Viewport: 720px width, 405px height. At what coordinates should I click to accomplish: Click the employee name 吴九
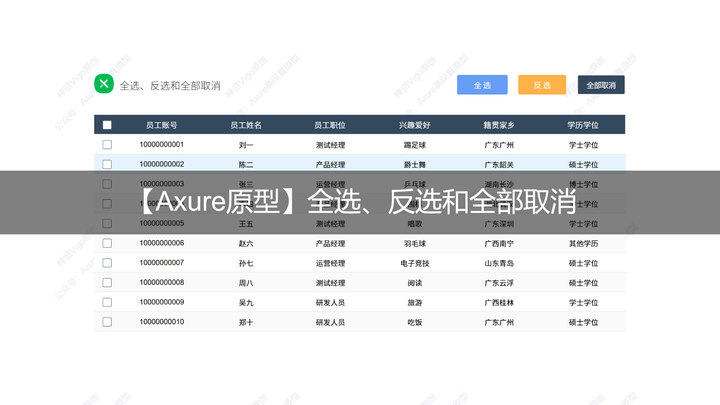pos(246,303)
